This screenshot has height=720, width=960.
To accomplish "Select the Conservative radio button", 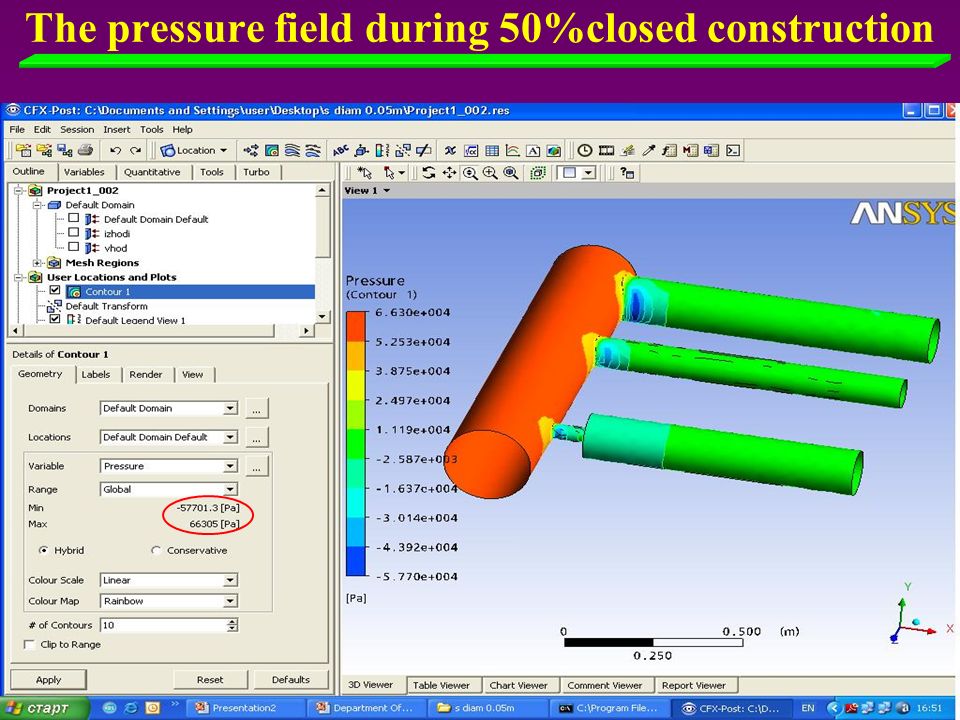I will tap(156, 550).
